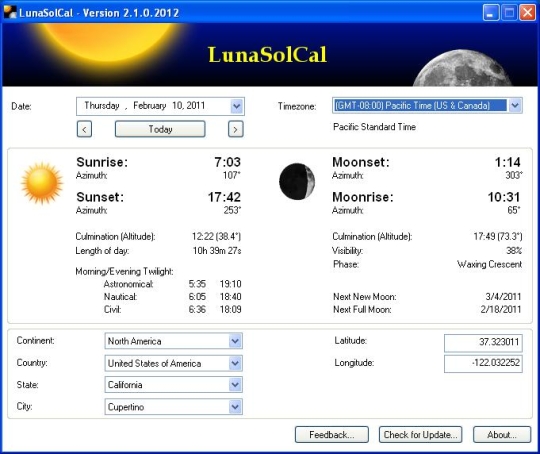Viewport: 540px width, 454px height.
Task: Expand the State dropdown showing California
Action: click(x=235, y=385)
